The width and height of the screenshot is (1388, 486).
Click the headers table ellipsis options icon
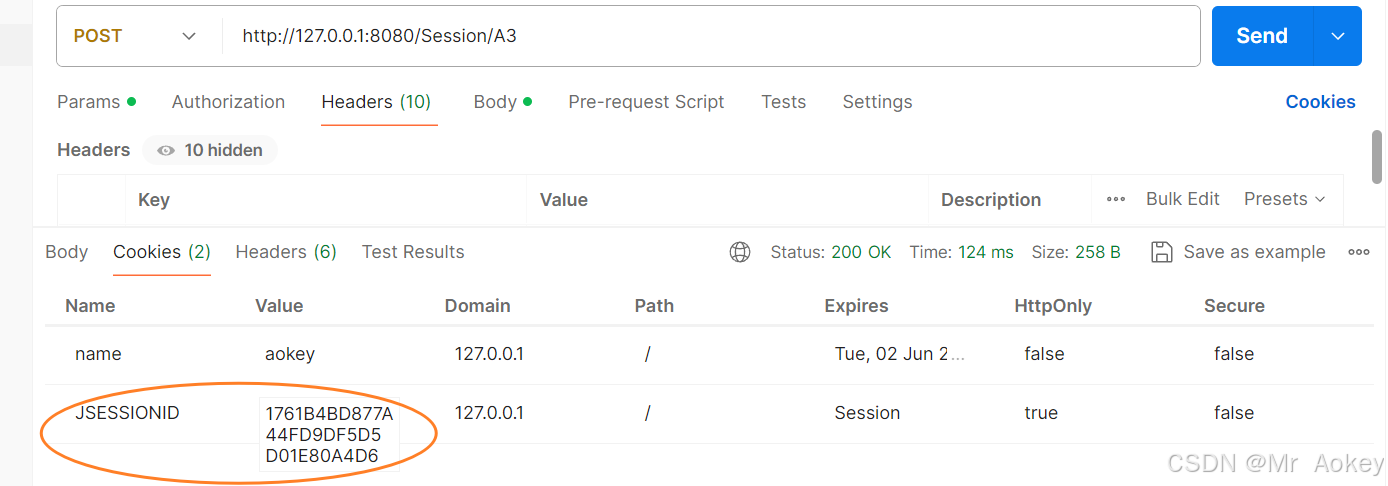pyautogui.click(x=1116, y=199)
